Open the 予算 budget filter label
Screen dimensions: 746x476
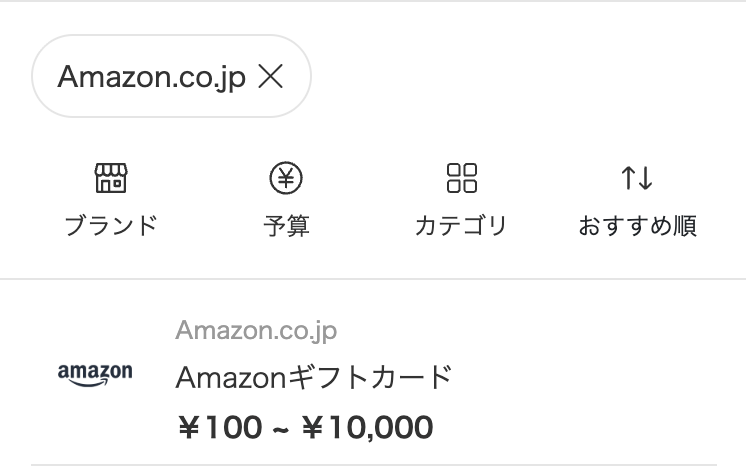coord(286,226)
